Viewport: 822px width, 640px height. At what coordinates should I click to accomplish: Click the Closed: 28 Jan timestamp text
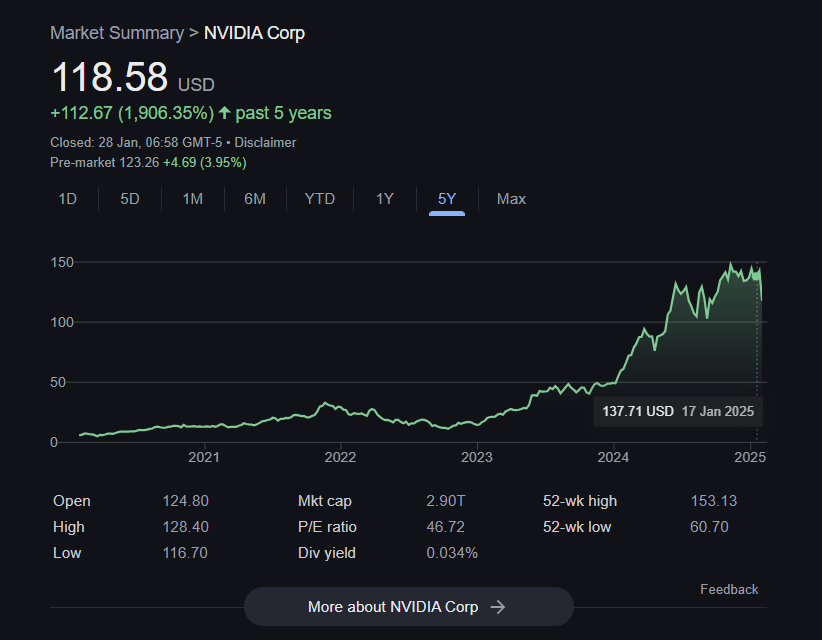[136, 143]
